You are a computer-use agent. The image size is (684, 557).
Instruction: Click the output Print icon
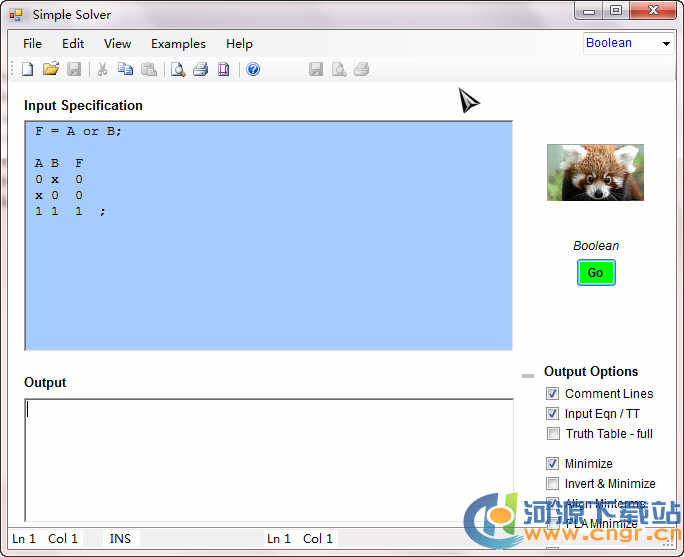tap(362, 69)
